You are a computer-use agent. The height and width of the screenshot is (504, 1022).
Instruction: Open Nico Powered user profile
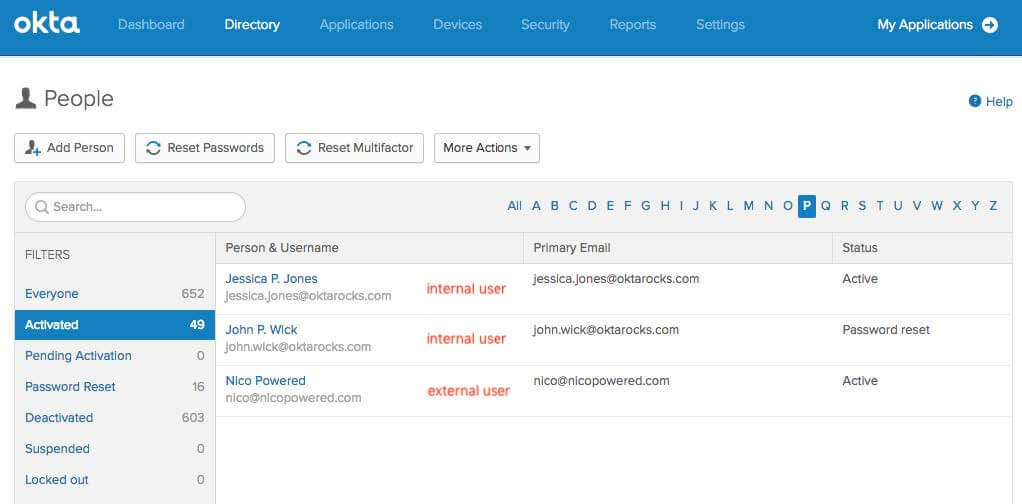[x=265, y=381]
